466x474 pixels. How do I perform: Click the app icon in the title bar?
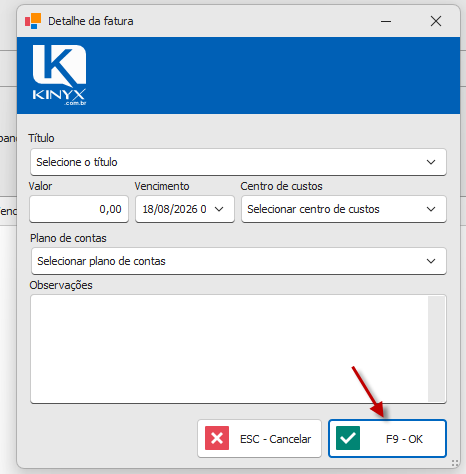pyautogui.click(x=33, y=21)
